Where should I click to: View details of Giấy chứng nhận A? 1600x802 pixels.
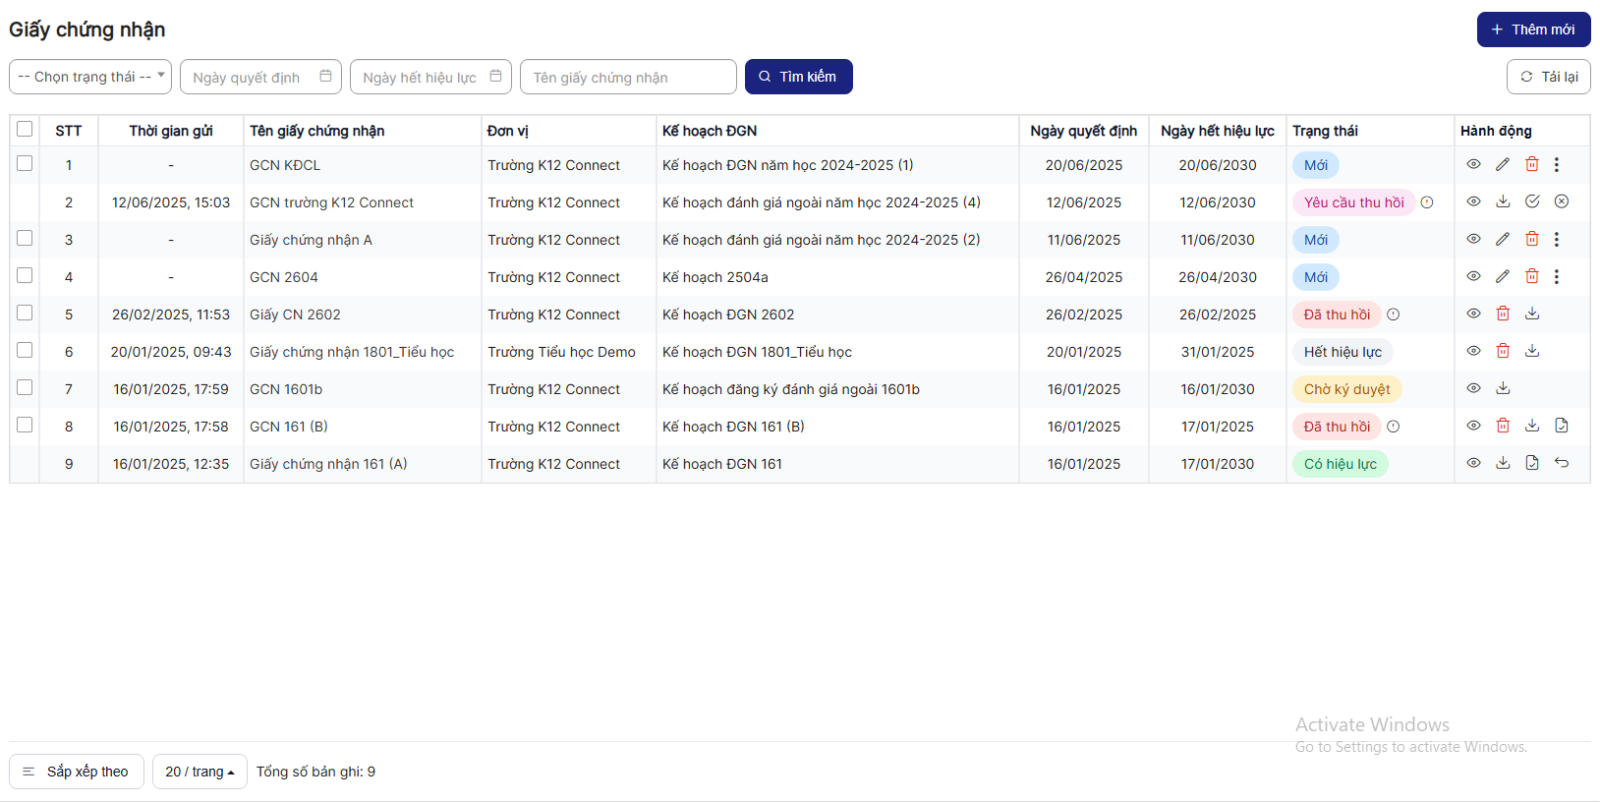tap(1473, 240)
